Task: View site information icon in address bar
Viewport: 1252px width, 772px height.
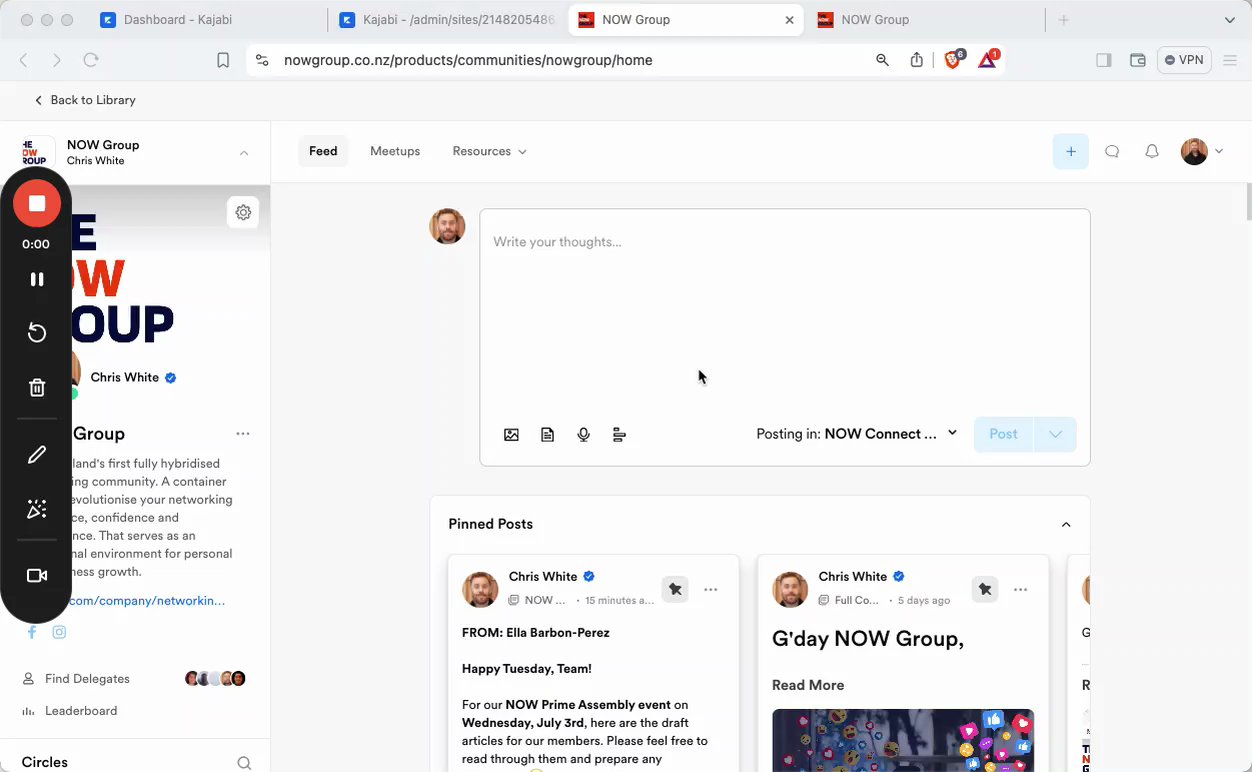Action: tap(262, 60)
